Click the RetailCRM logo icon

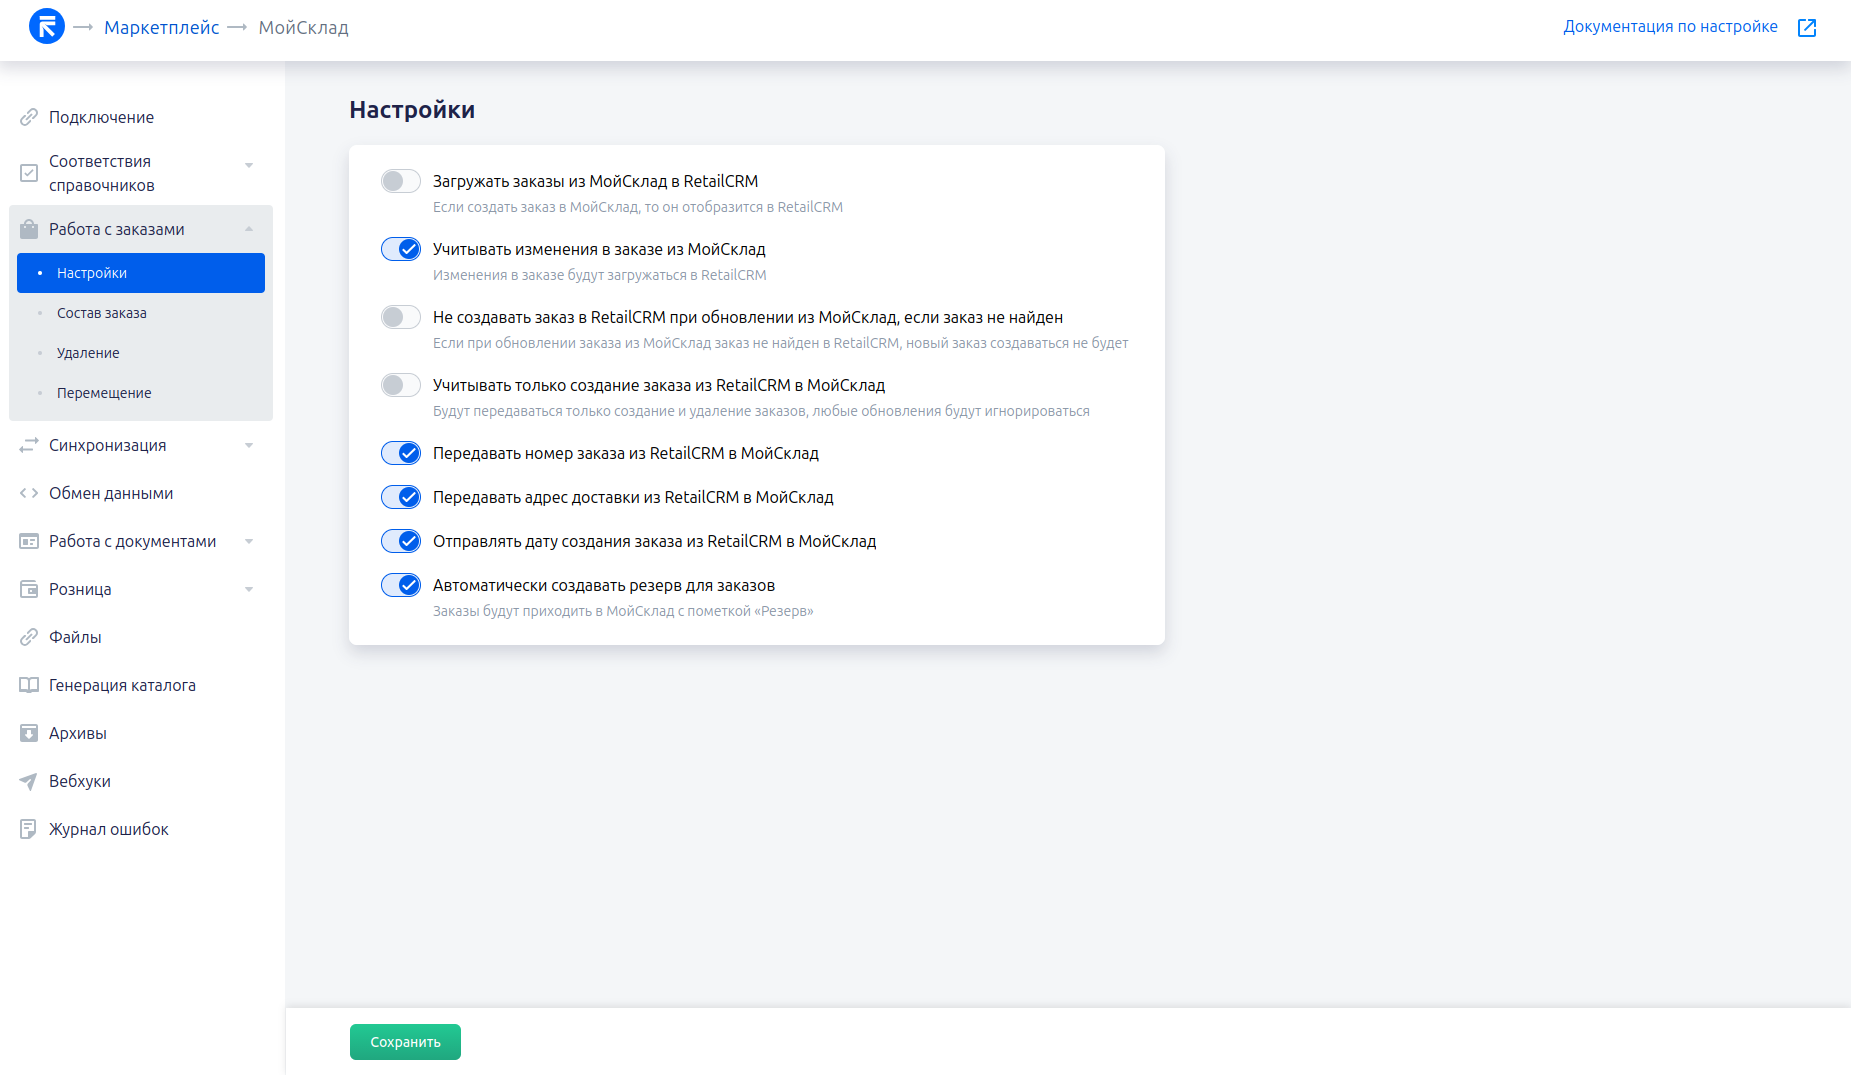(47, 27)
